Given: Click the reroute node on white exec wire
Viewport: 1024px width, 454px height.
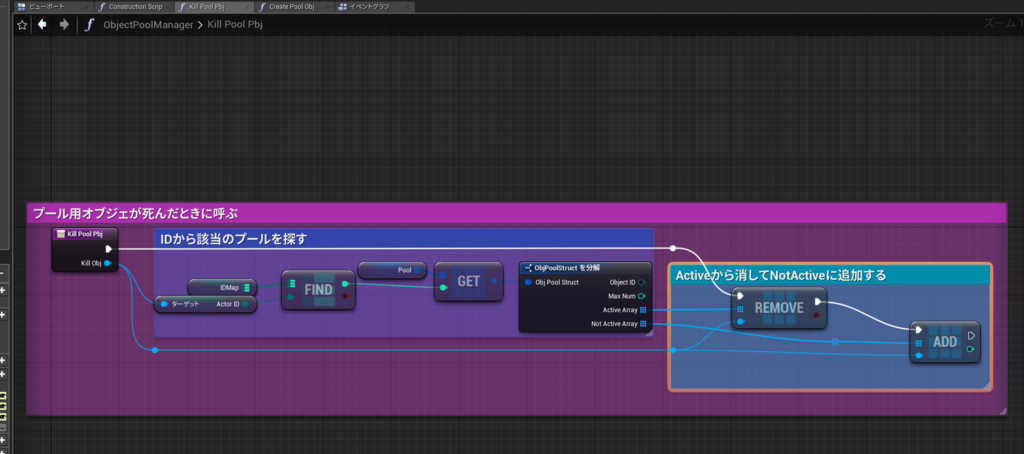Looking at the screenshot, I should 673,248.
